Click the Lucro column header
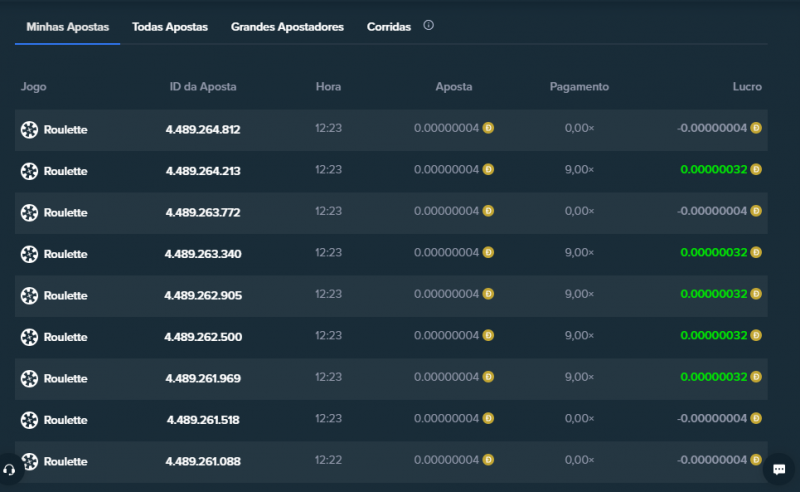 pos(747,87)
